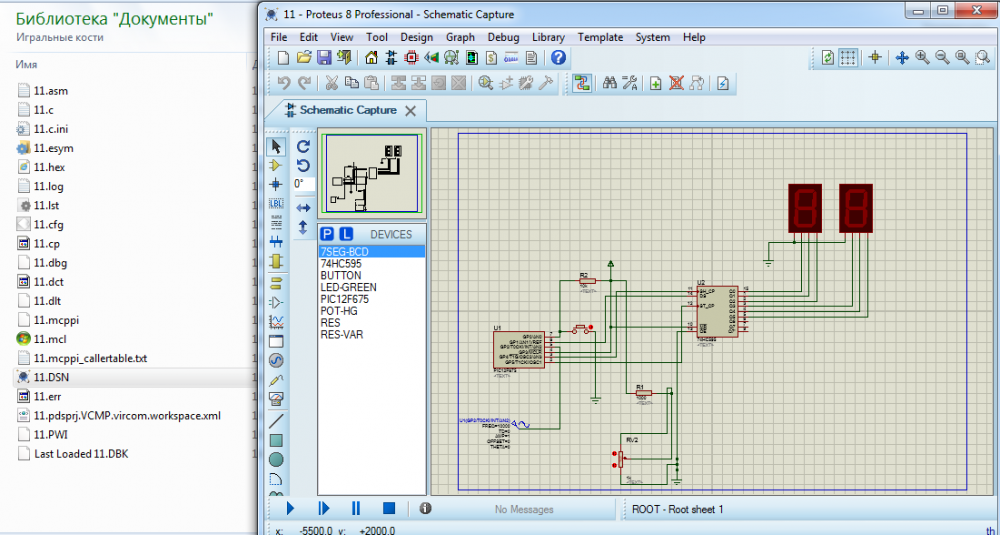Click the rotation angle field showing 0°

click(x=304, y=184)
